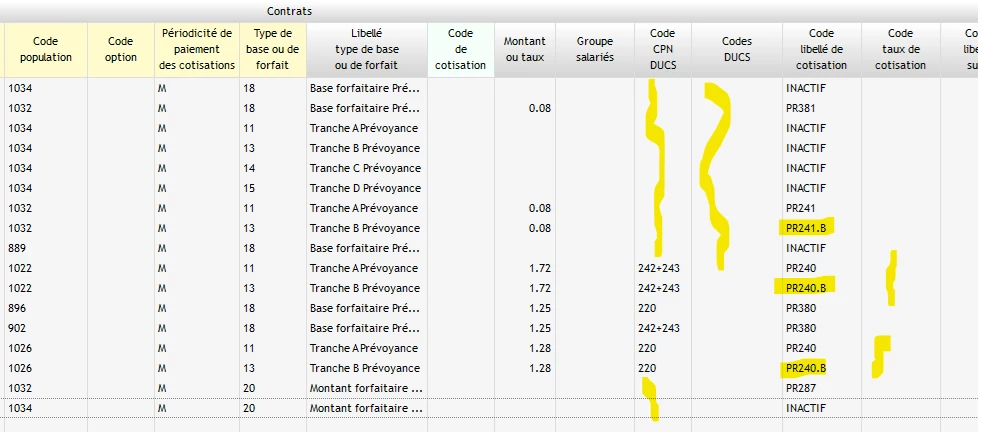The height and width of the screenshot is (435, 983).
Task: Select the M periodicity in the 896 row
Action: click(x=162, y=308)
